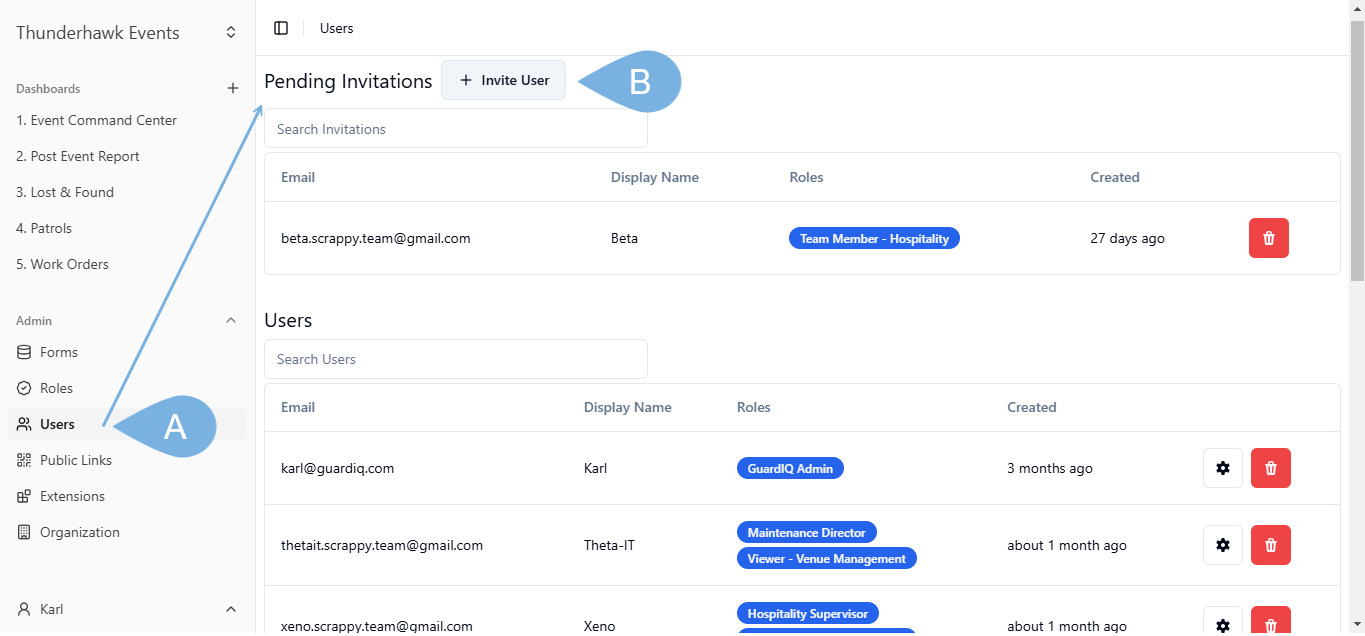Screen dimensions: 1365x636
Task: Open Post Event Report dashboard
Action: pos(78,156)
